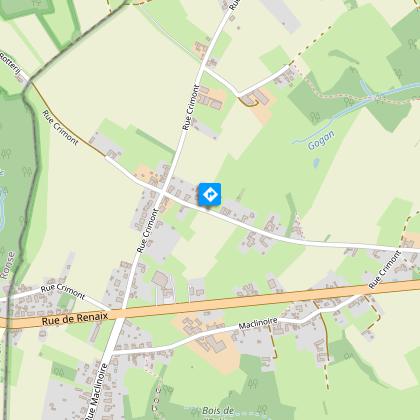Click Rue Crimont label just above Rue de Renaix text
The height and width of the screenshot is (420, 420).
point(63,291)
